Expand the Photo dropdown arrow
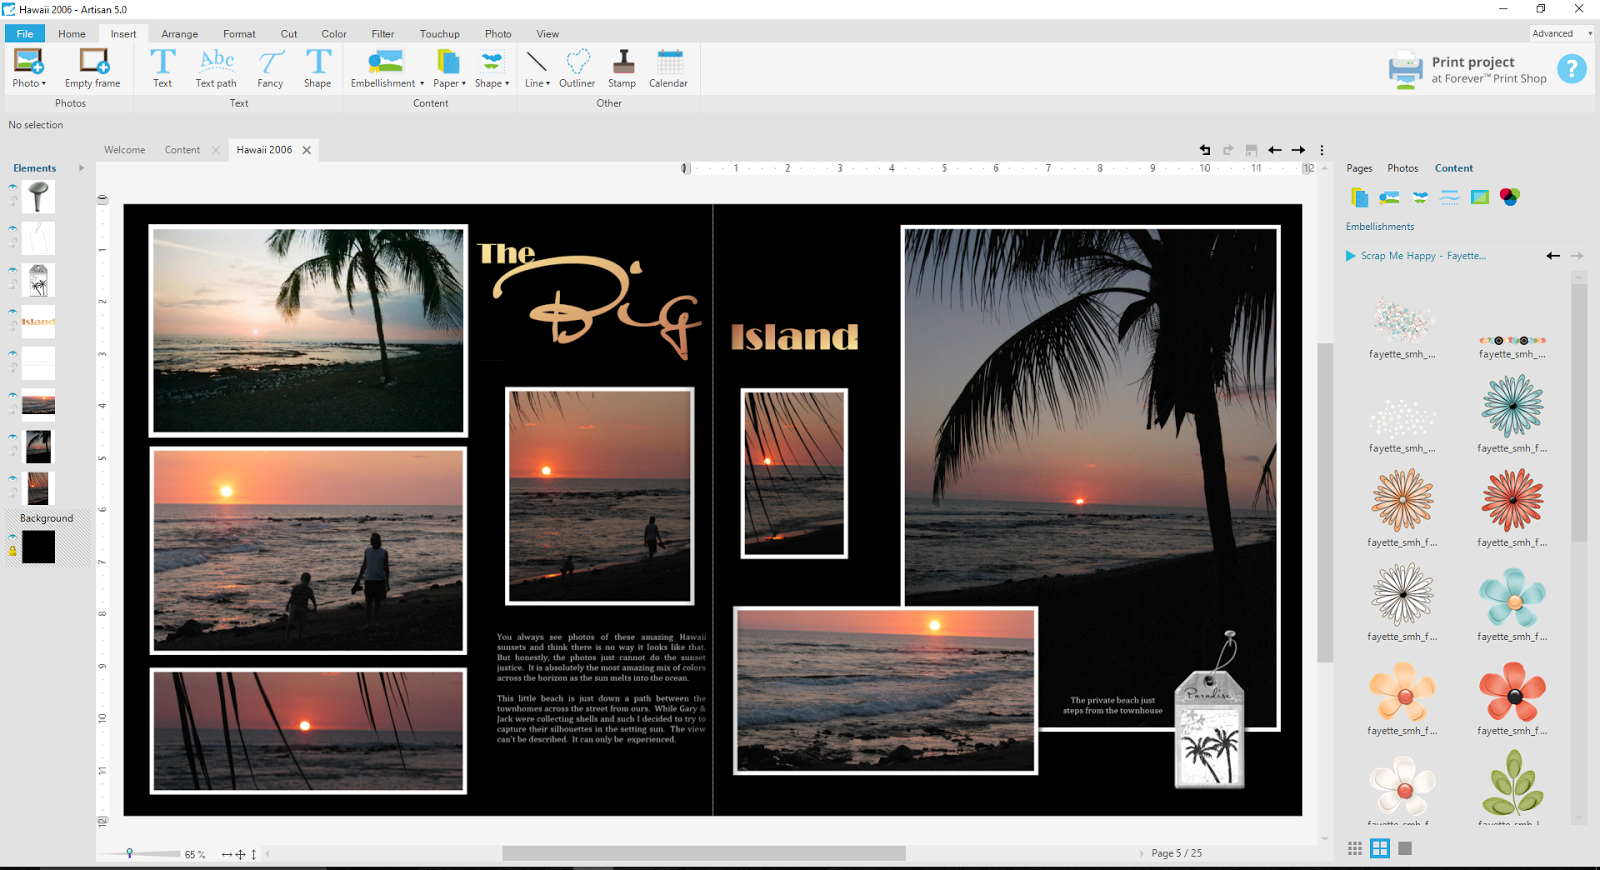 point(44,84)
